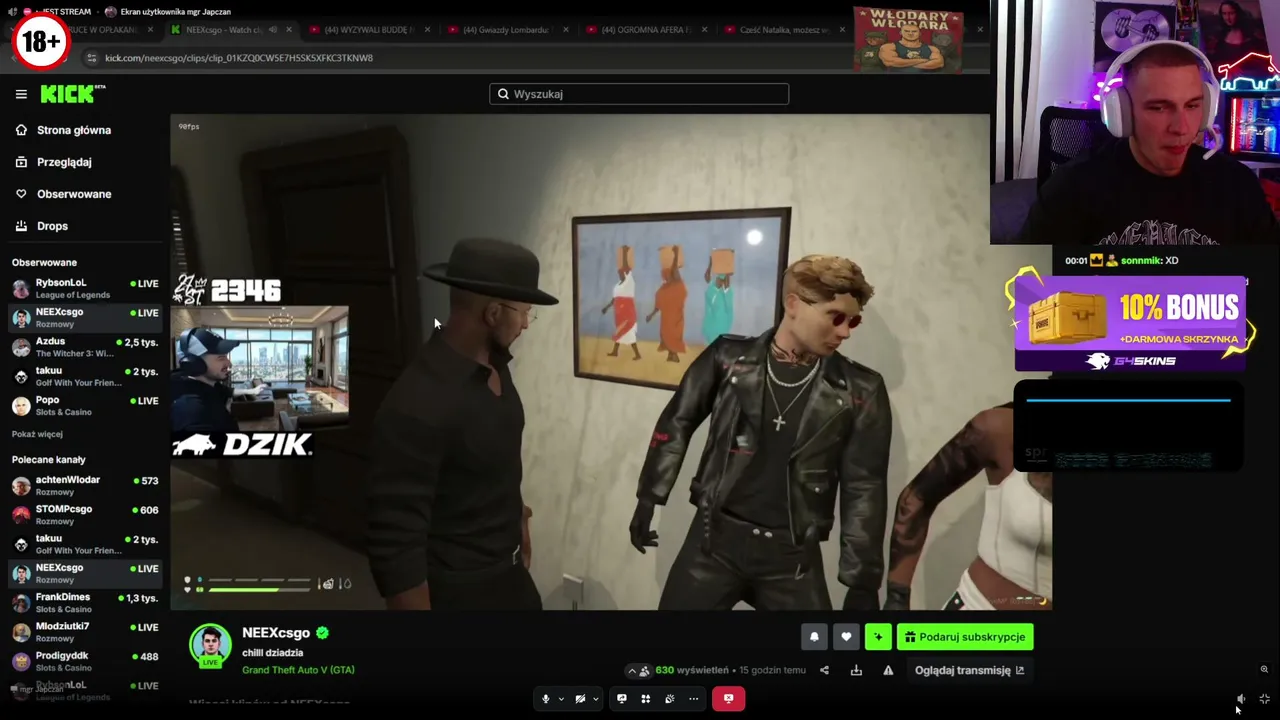The width and height of the screenshot is (1280, 720).
Task: Toggle the heart follow button
Action: click(846, 637)
